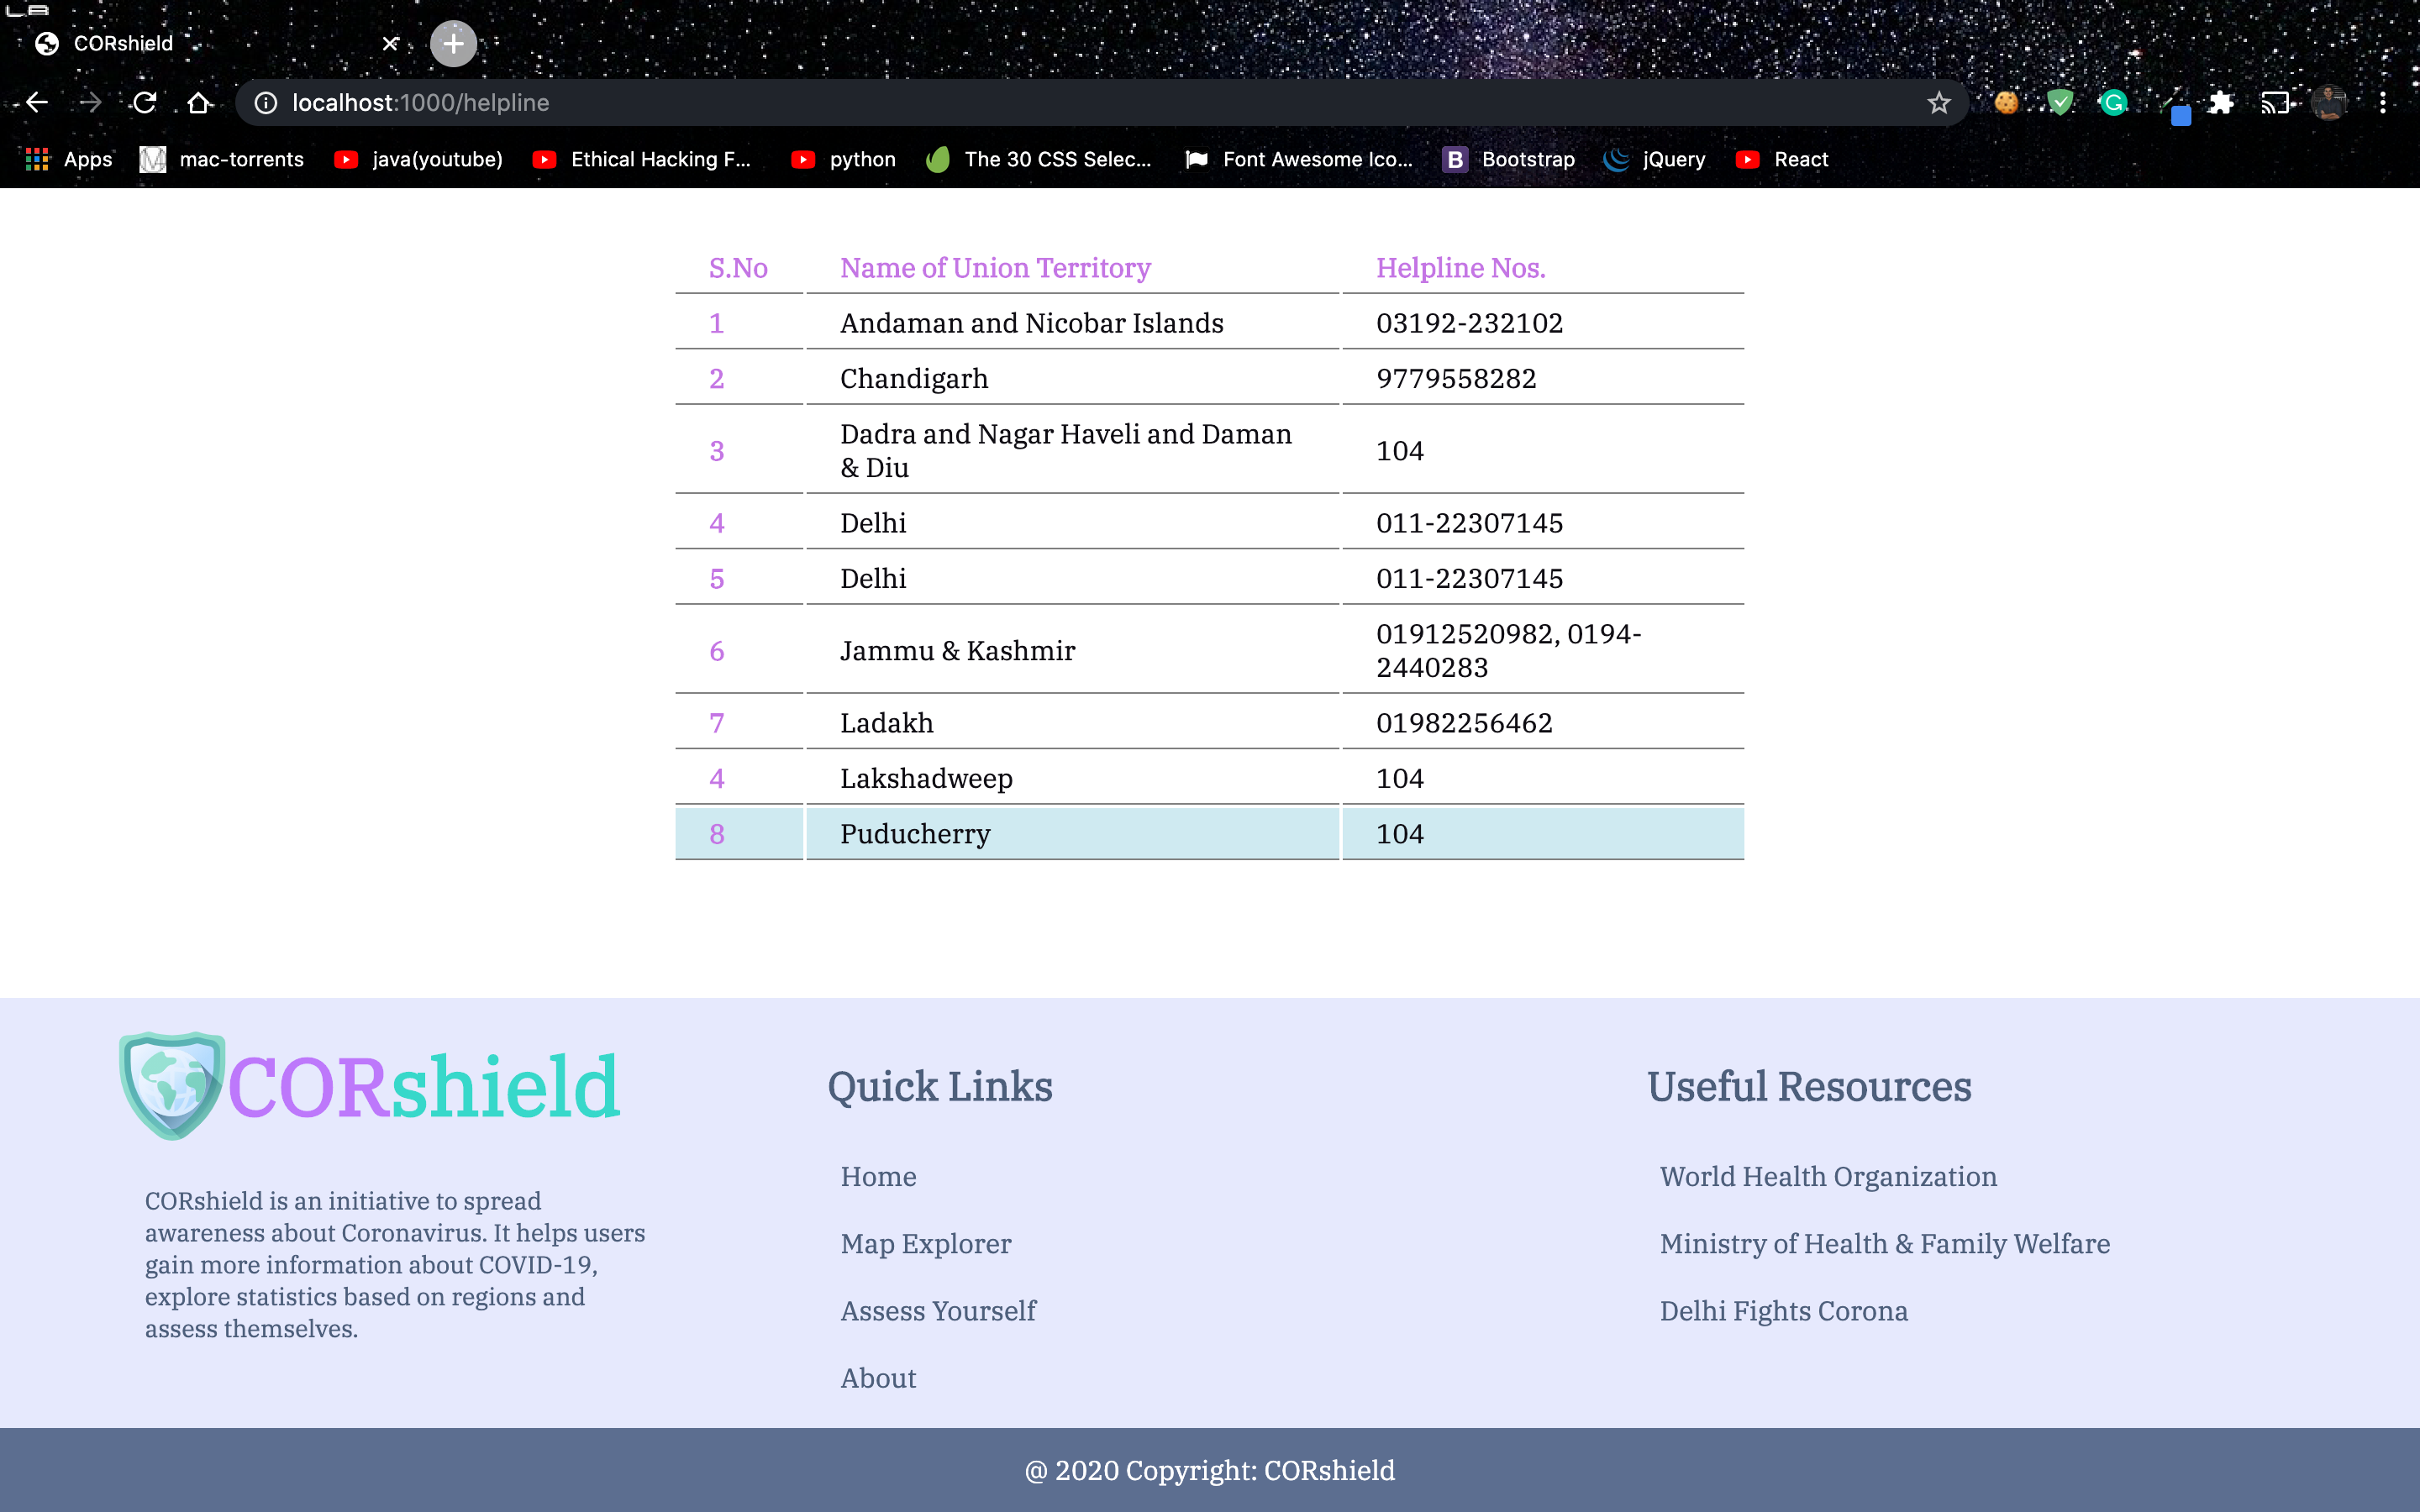
Task: Open Delhi Fights Corona resource
Action: click(1783, 1310)
